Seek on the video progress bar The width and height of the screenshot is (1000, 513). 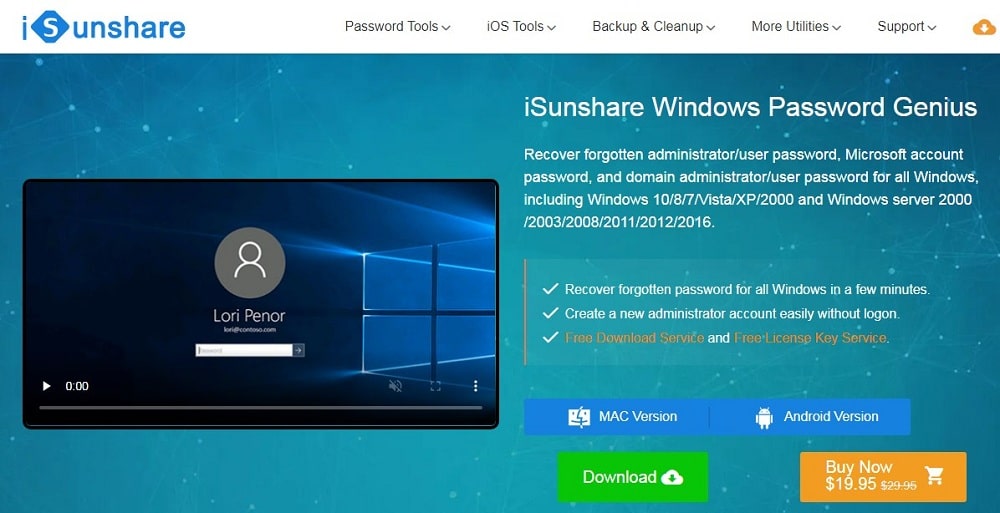pos(261,407)
